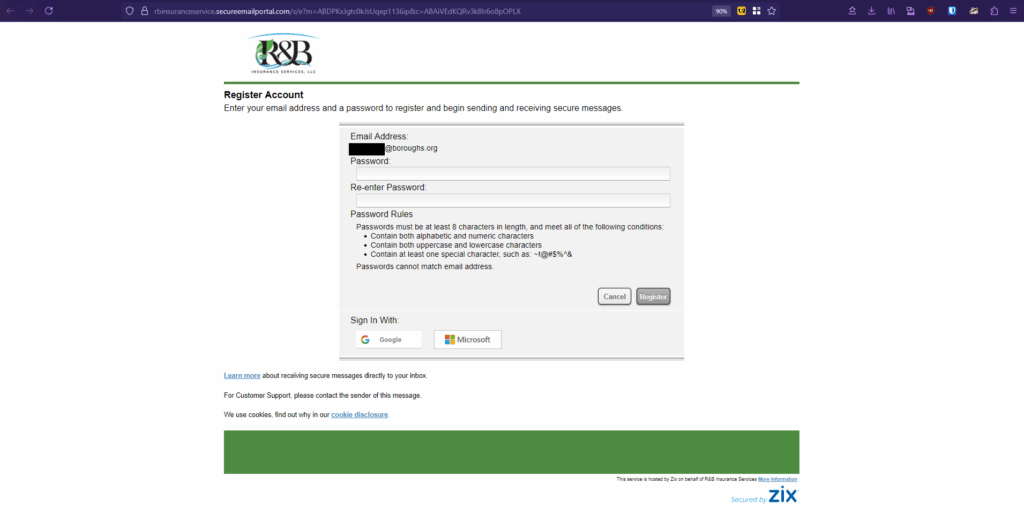Open the Downloads panel icon
The width and height of the screenshot is (1024, 528).
871,11
